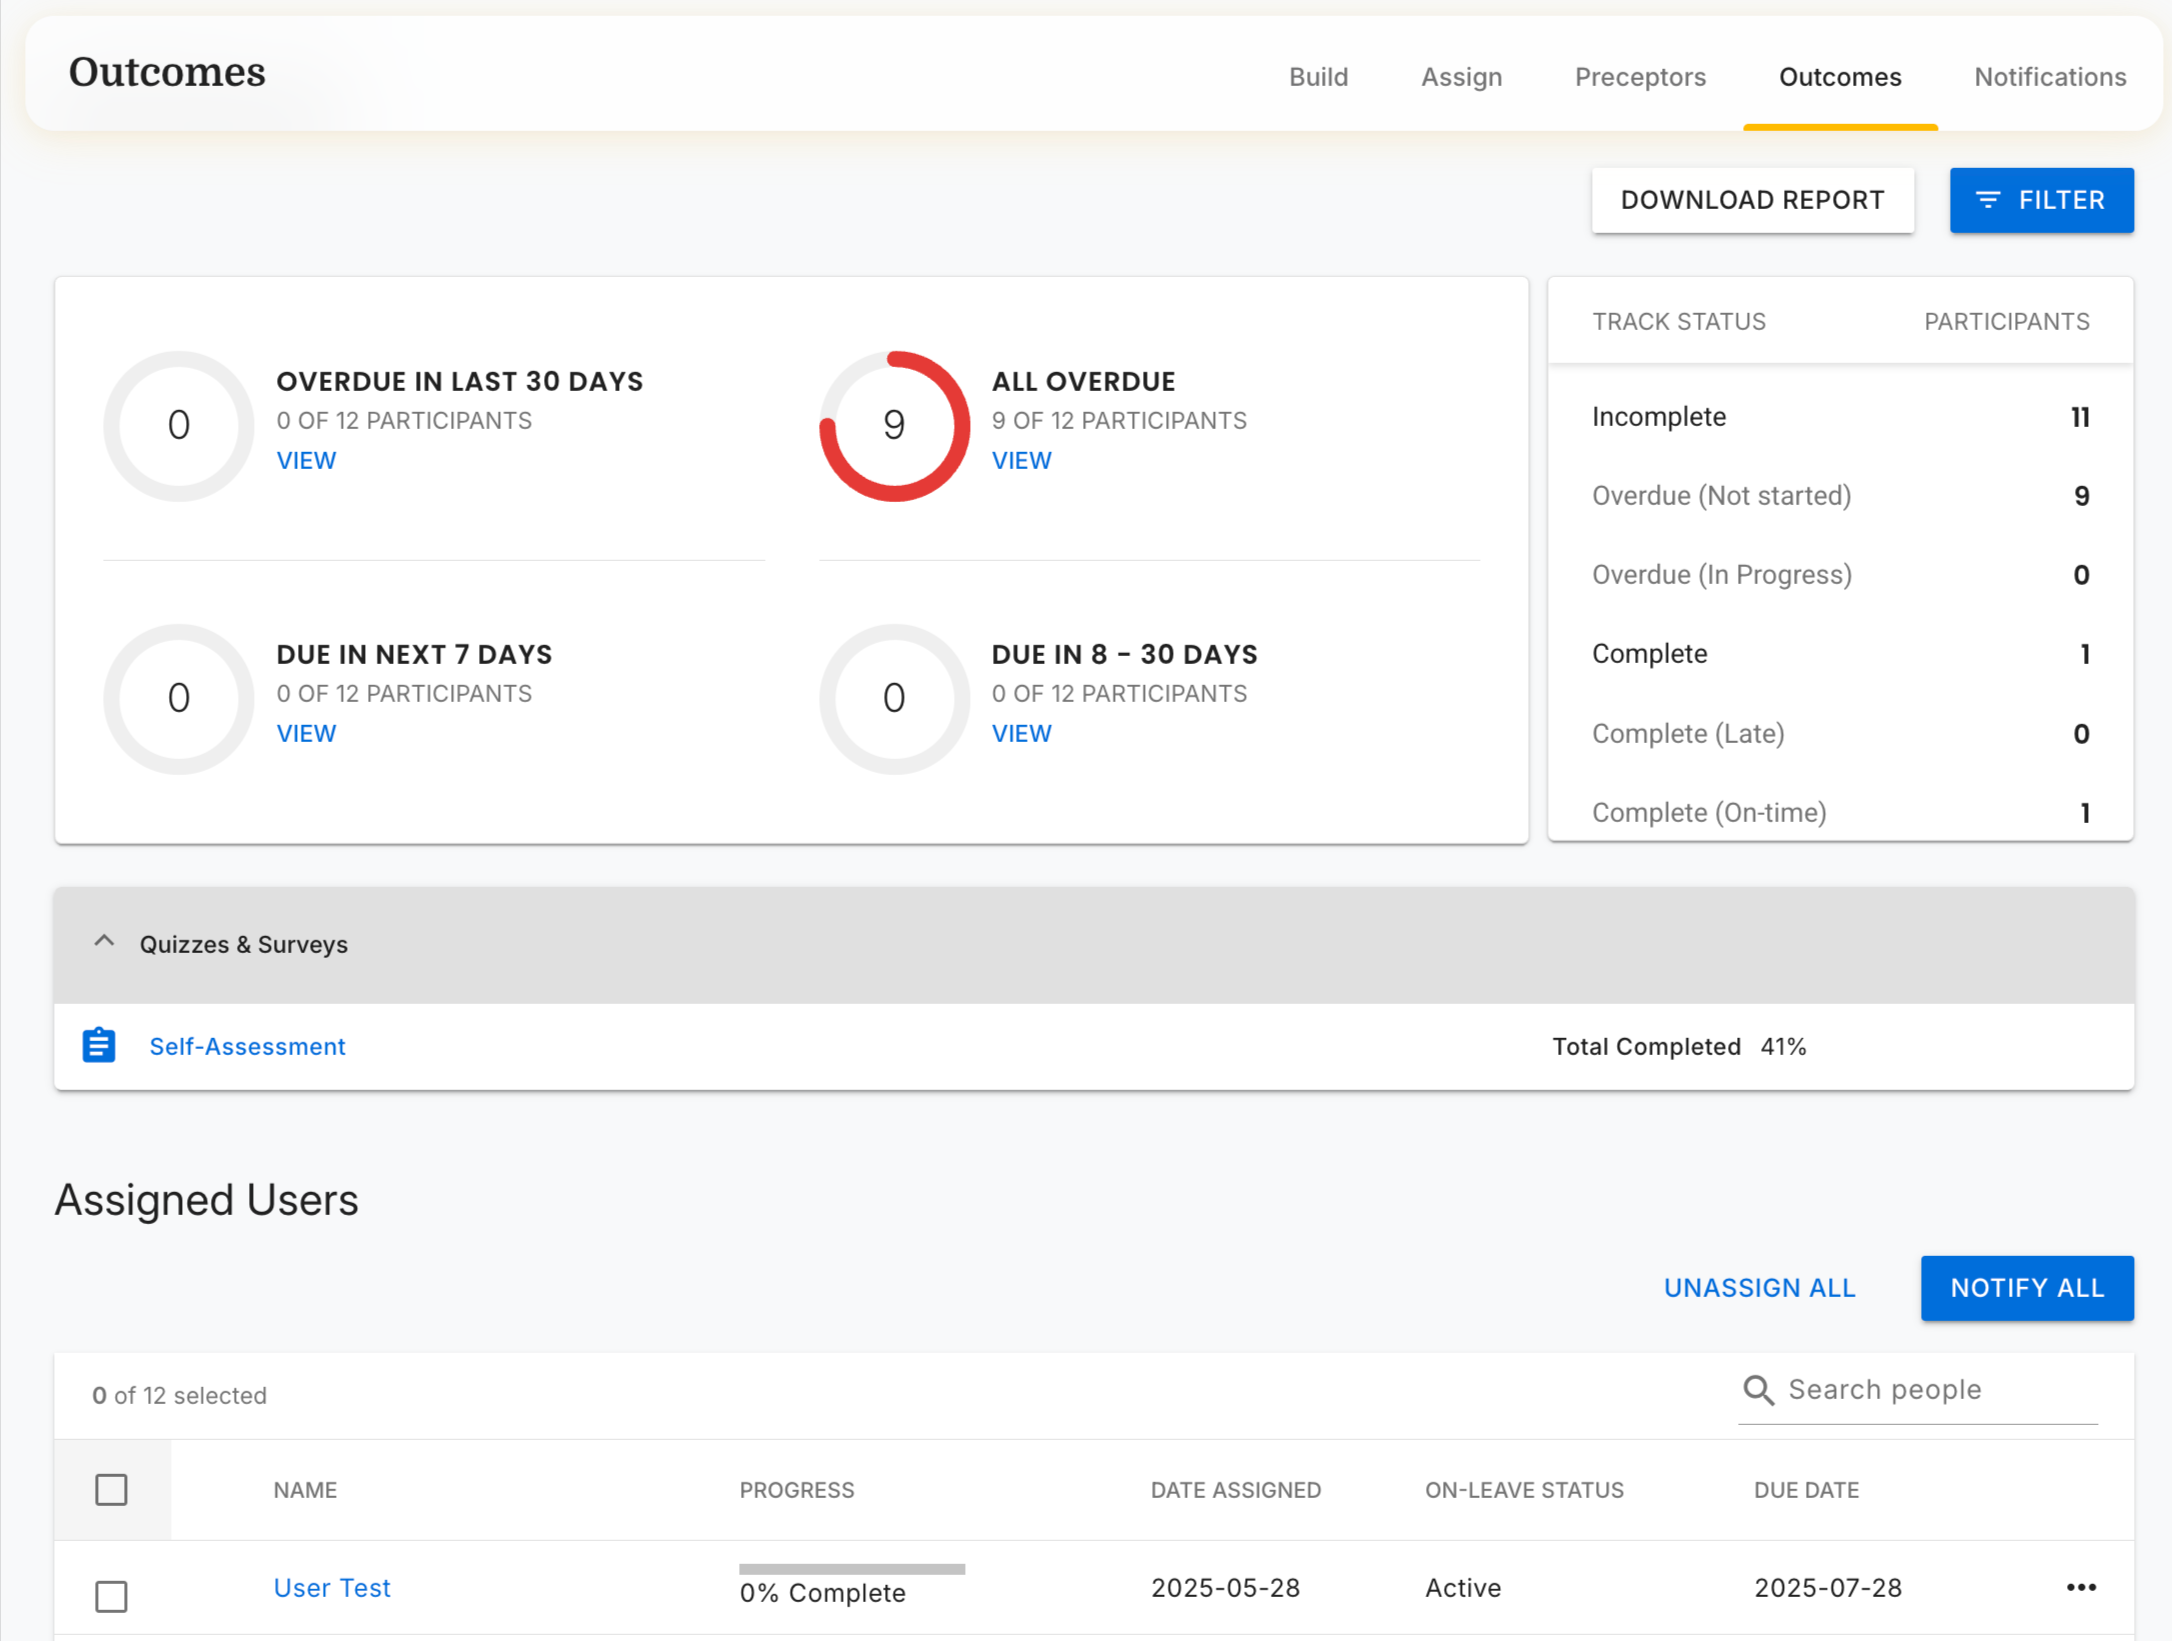Select the Overdue (In Progress) status row
The width and height of the screenshot is (2172, 1641).
tap(1840, 575)
